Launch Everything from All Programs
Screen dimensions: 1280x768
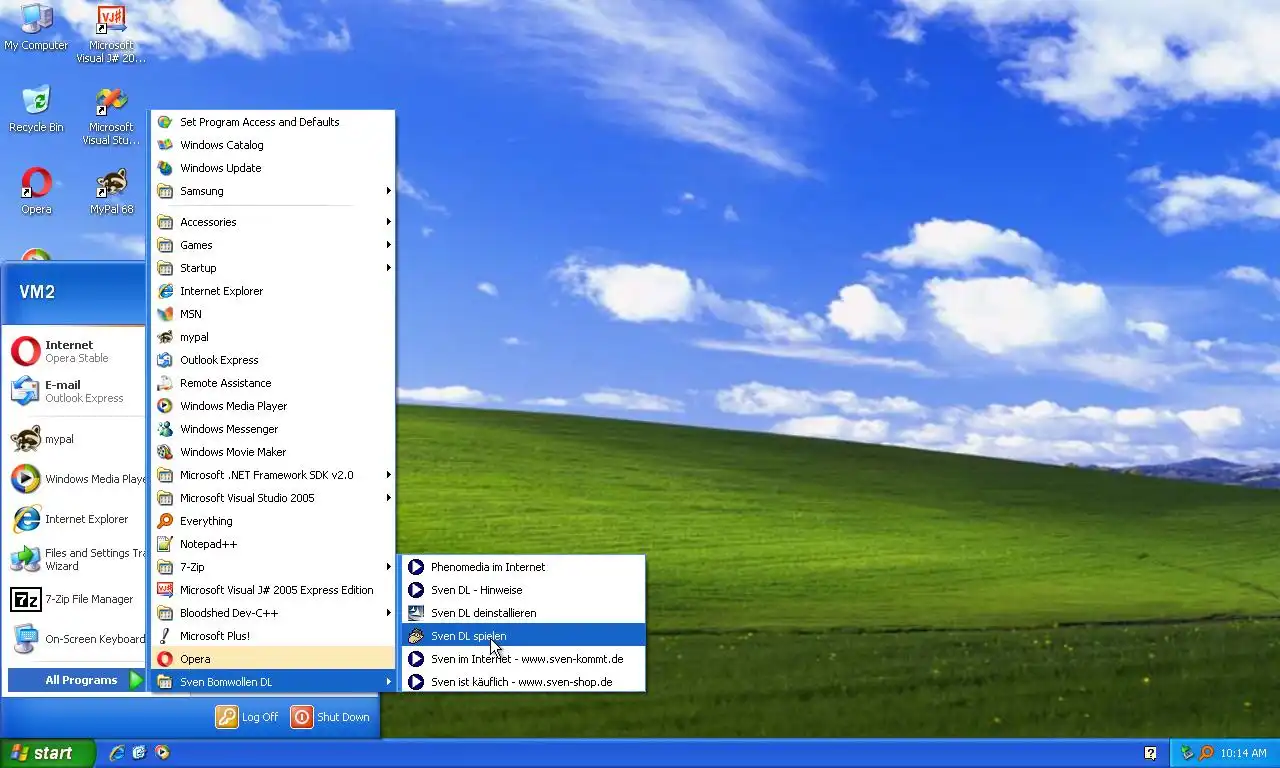[x=273, y=521]
